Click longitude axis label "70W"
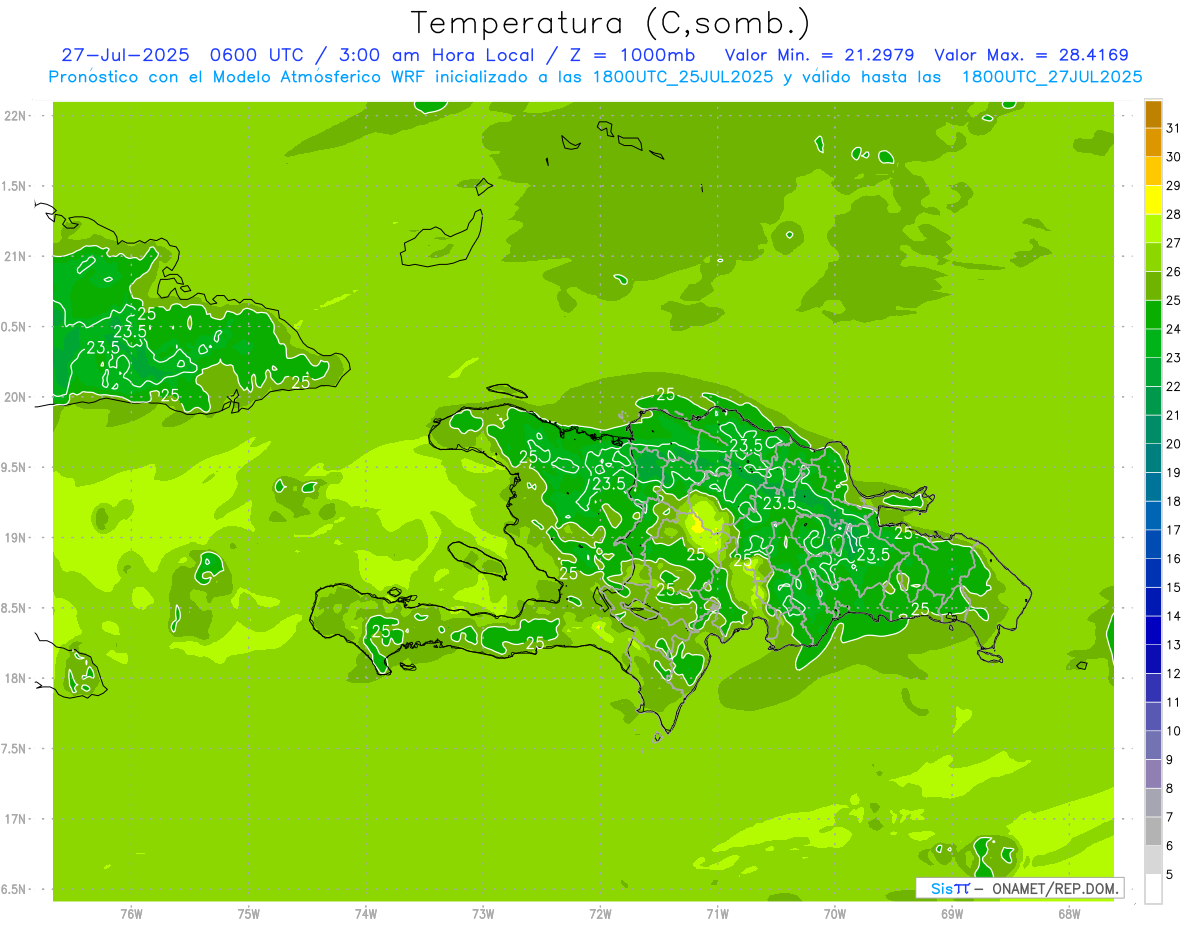 [835, 913]
